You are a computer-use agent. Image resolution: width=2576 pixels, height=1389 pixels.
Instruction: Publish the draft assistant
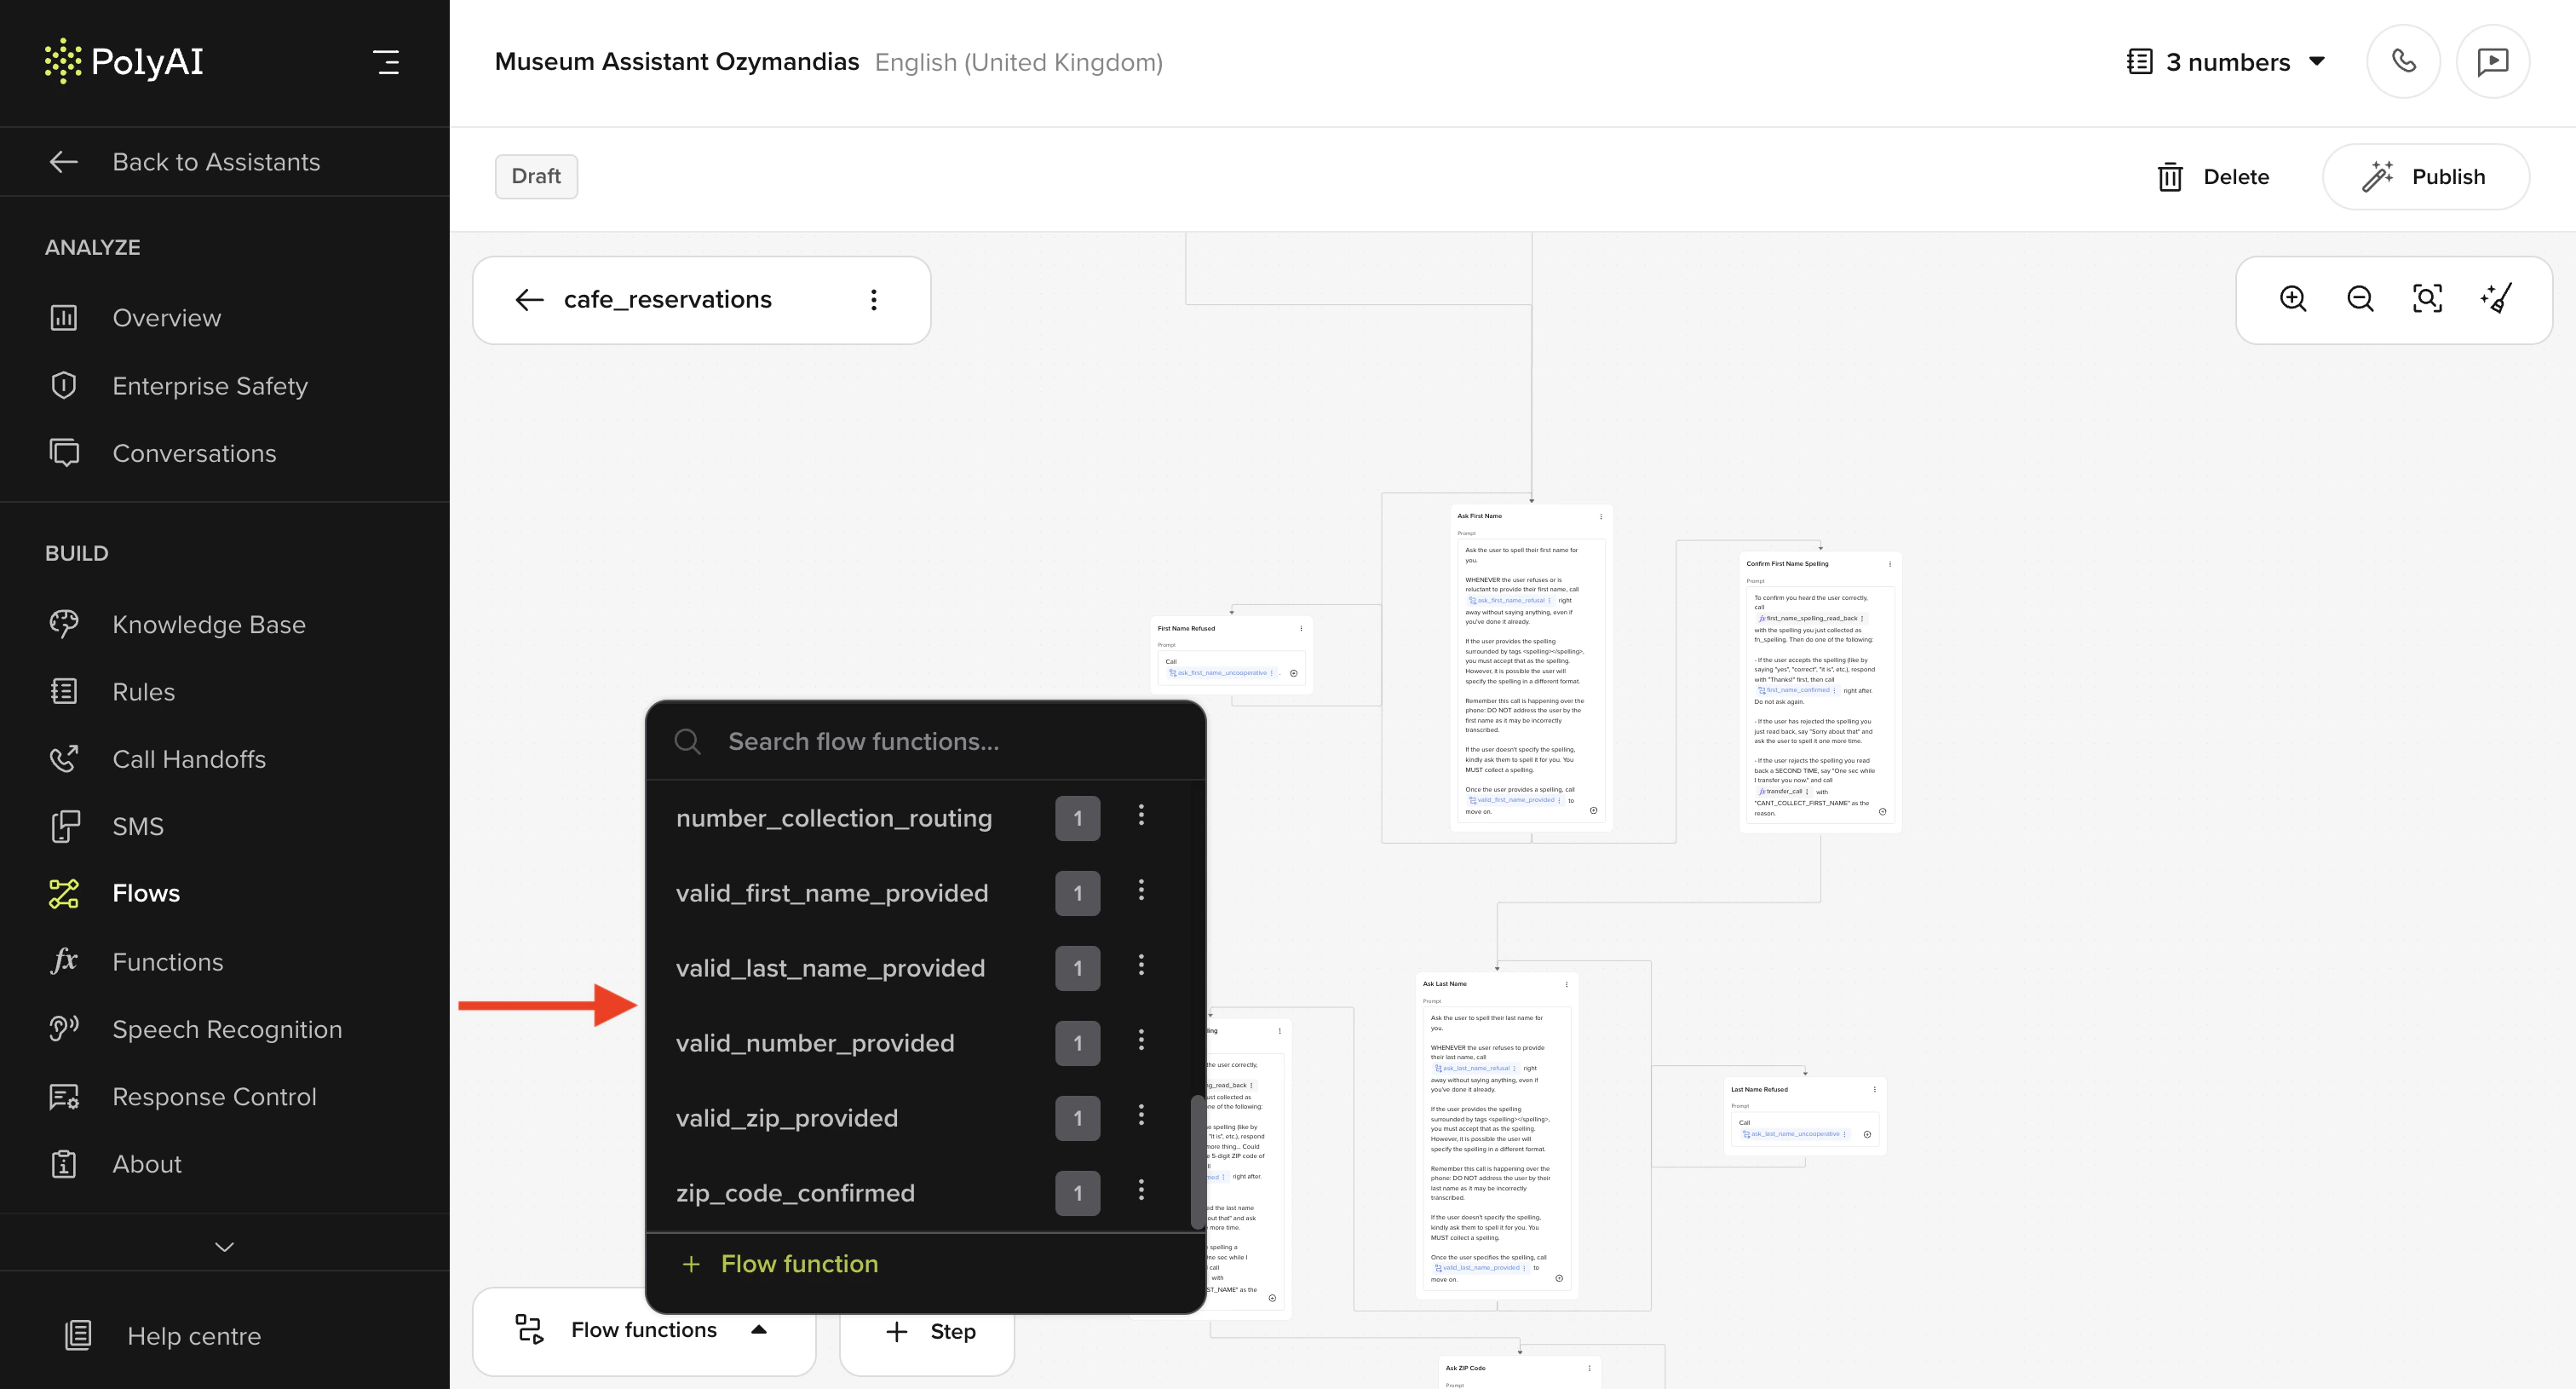pyautogui.click(x=2425, y=177)
